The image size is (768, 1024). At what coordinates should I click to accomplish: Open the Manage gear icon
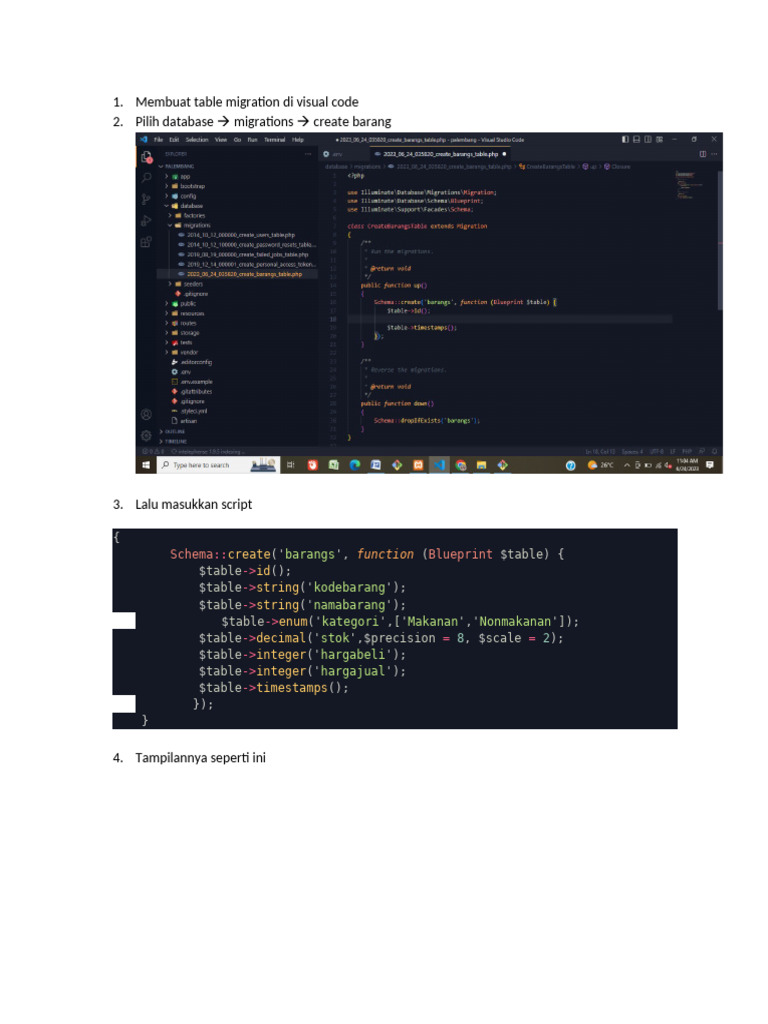[146, 435]
